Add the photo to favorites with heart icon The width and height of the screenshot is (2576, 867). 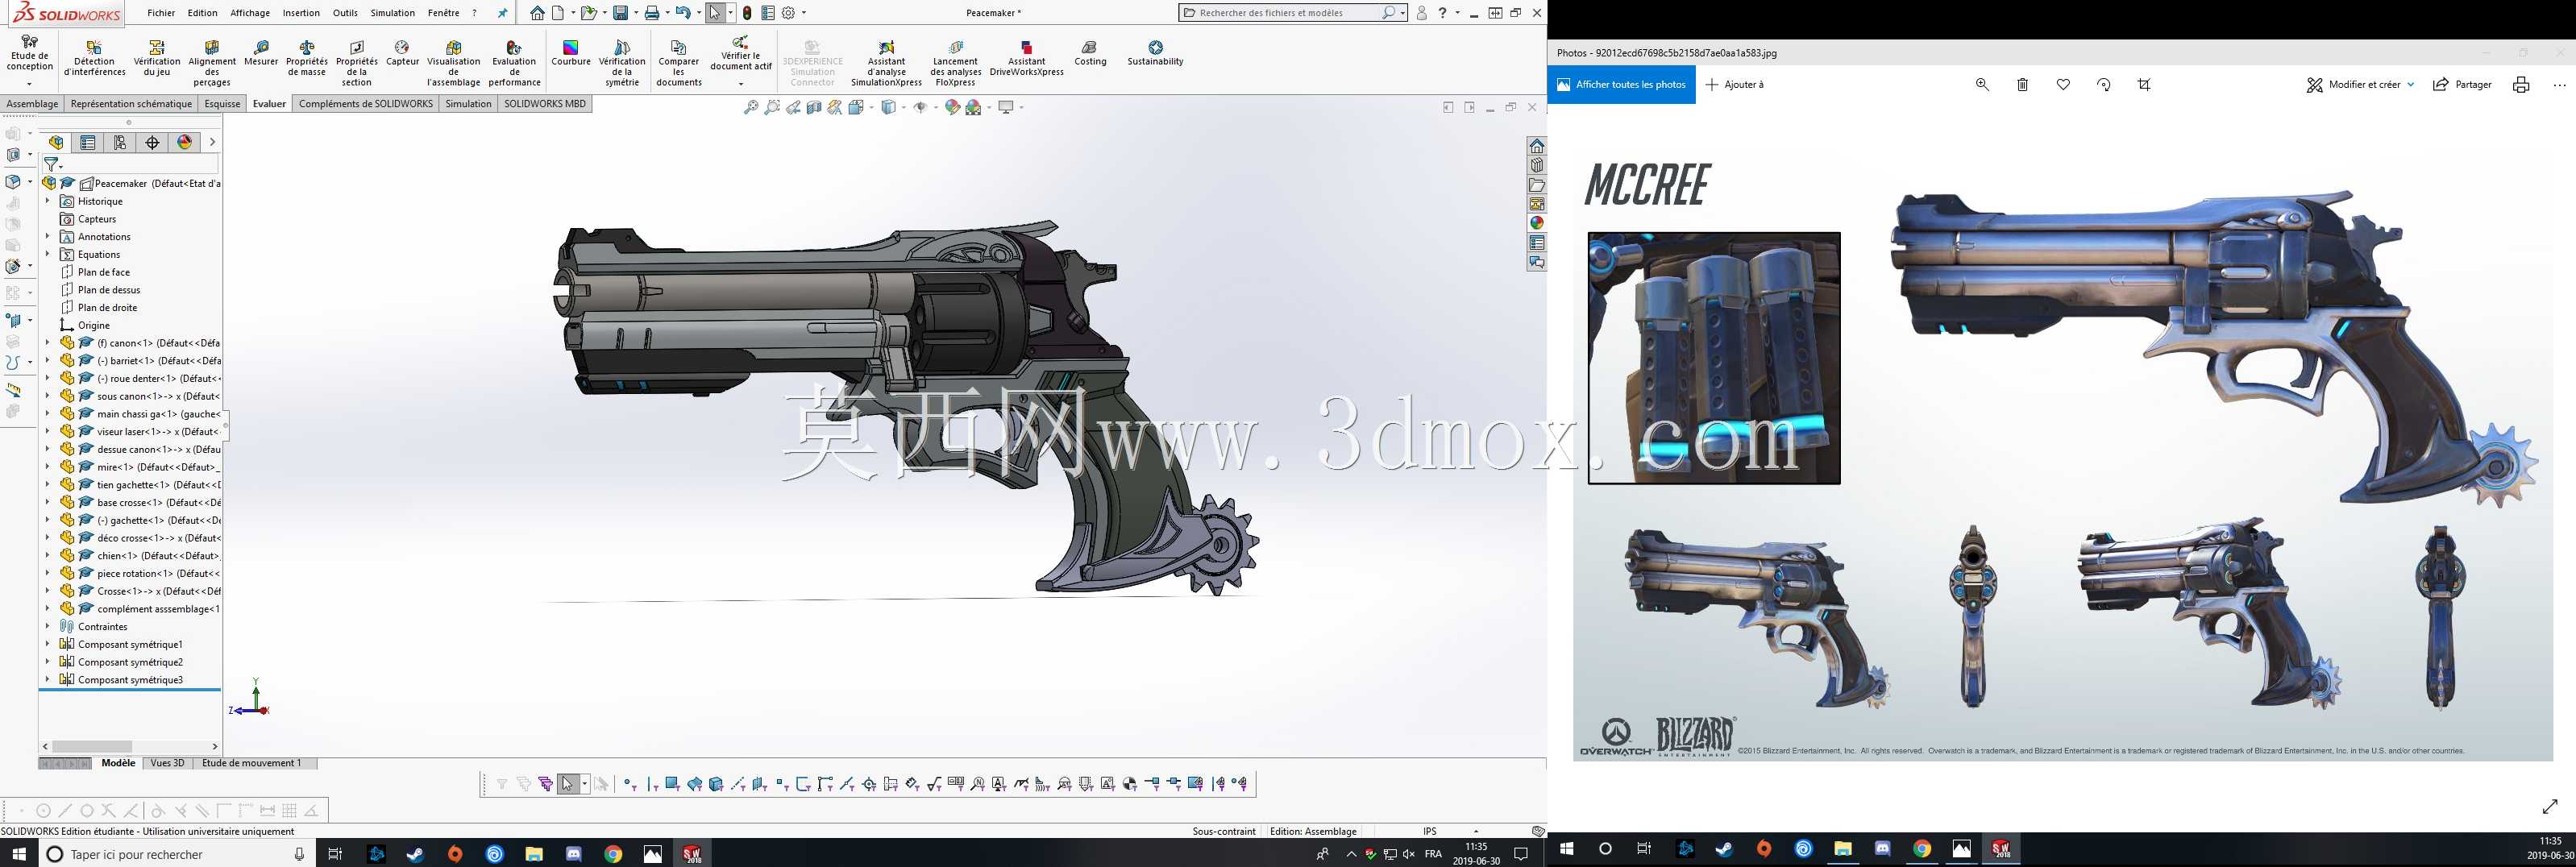click(2063, 85)
